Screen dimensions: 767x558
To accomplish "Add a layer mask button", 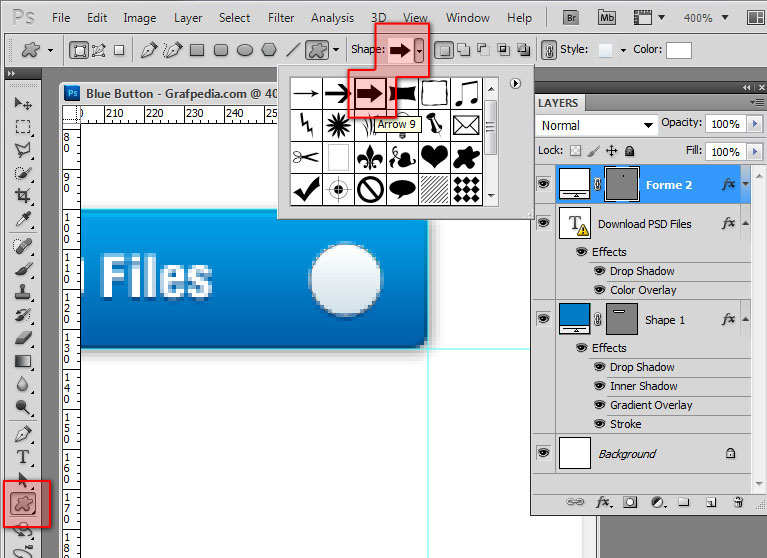I will click(x=630, y=502).
